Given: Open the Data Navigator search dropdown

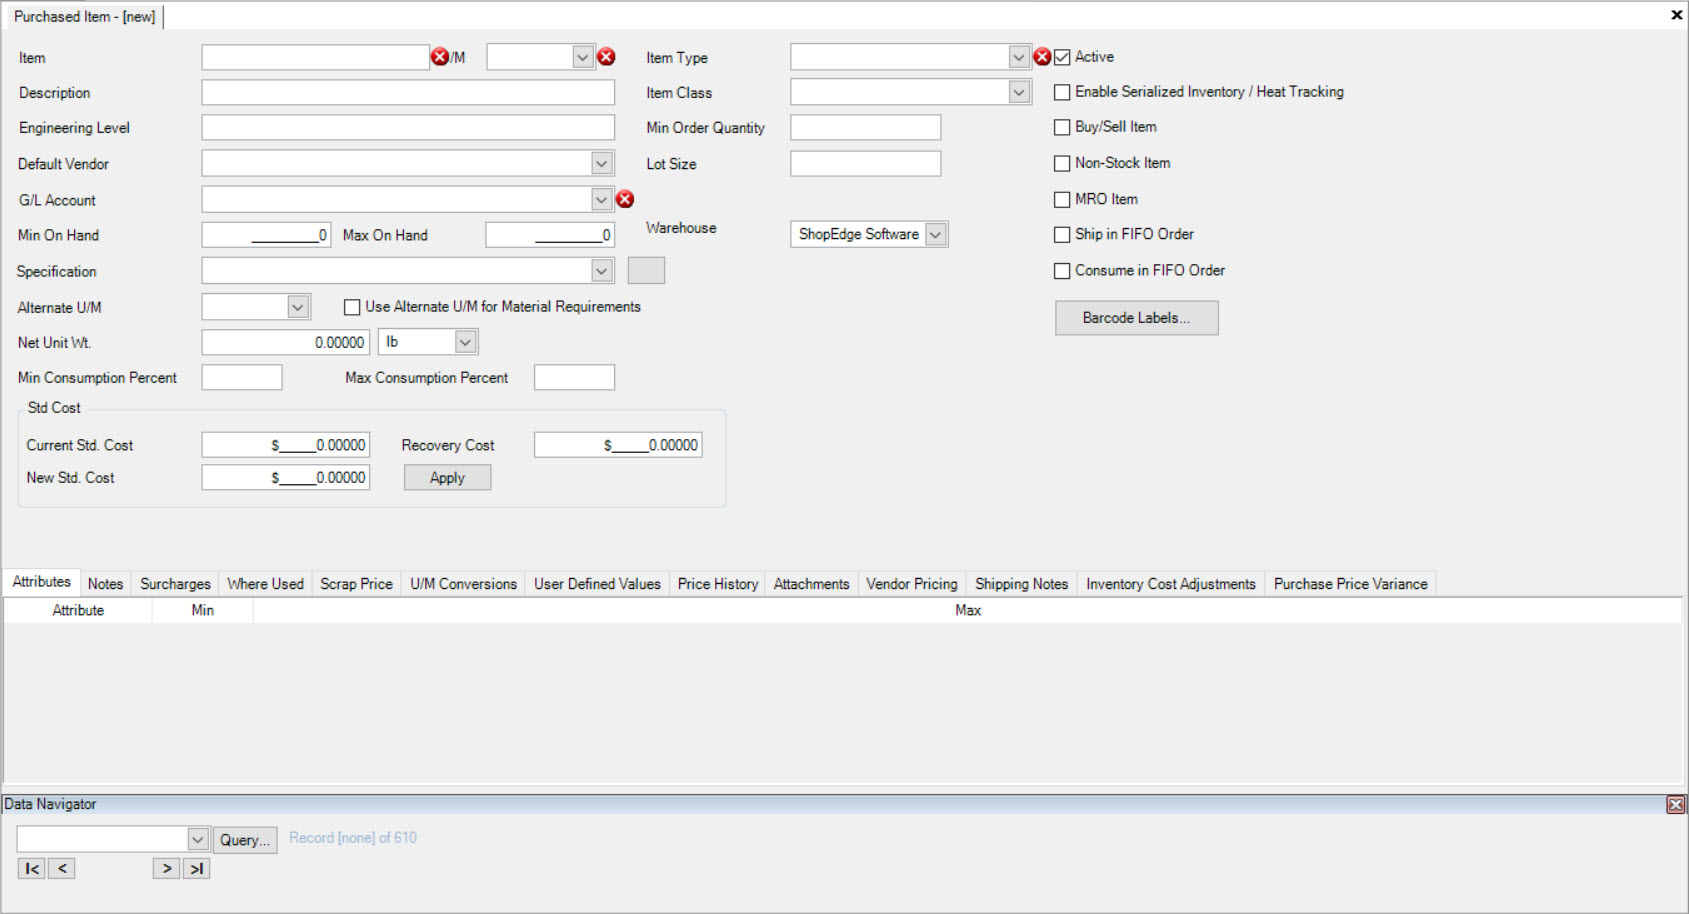Looking at the screenshot, I should point(198,839).
